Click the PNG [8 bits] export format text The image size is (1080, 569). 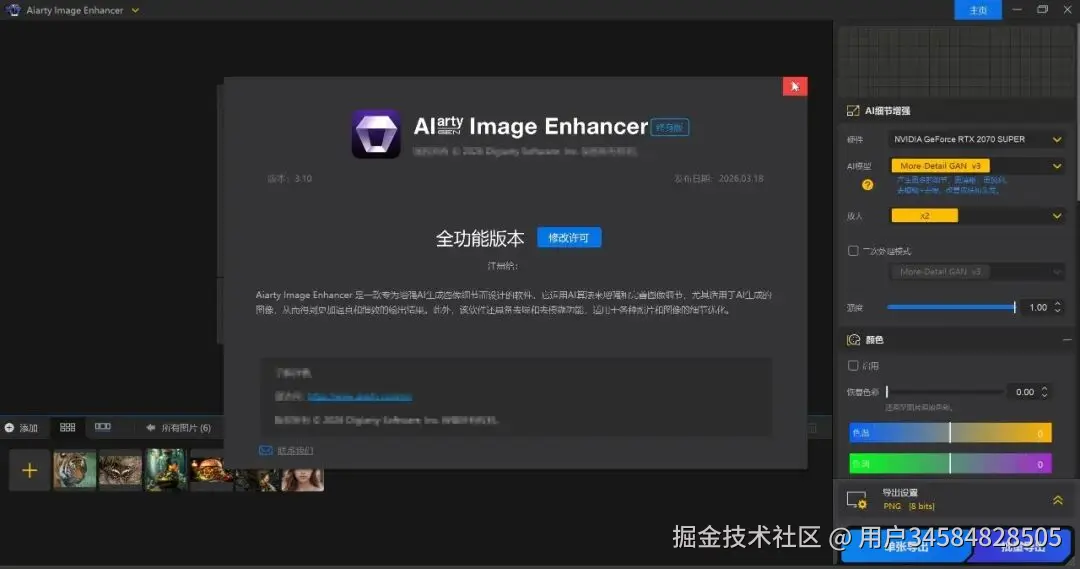pyautogui.click(x=908, y=506)
